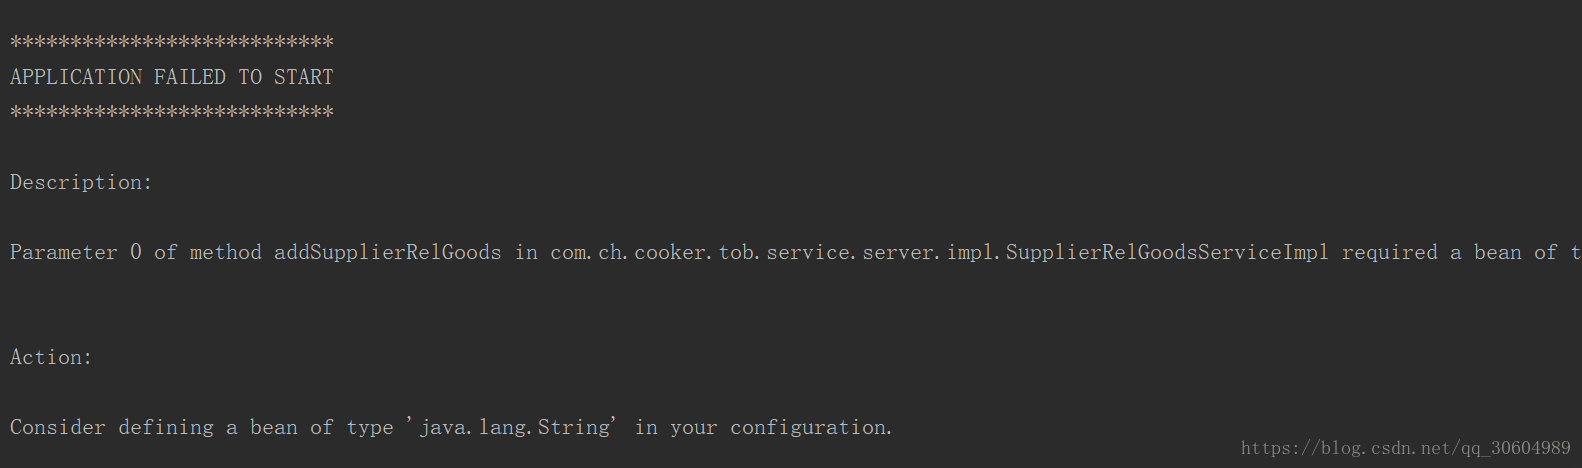Image resolution: width=1582 pixels, height=468 pixels.
Task: Click the 'java.lang.String' type text
Action: [x=512, y=427]
